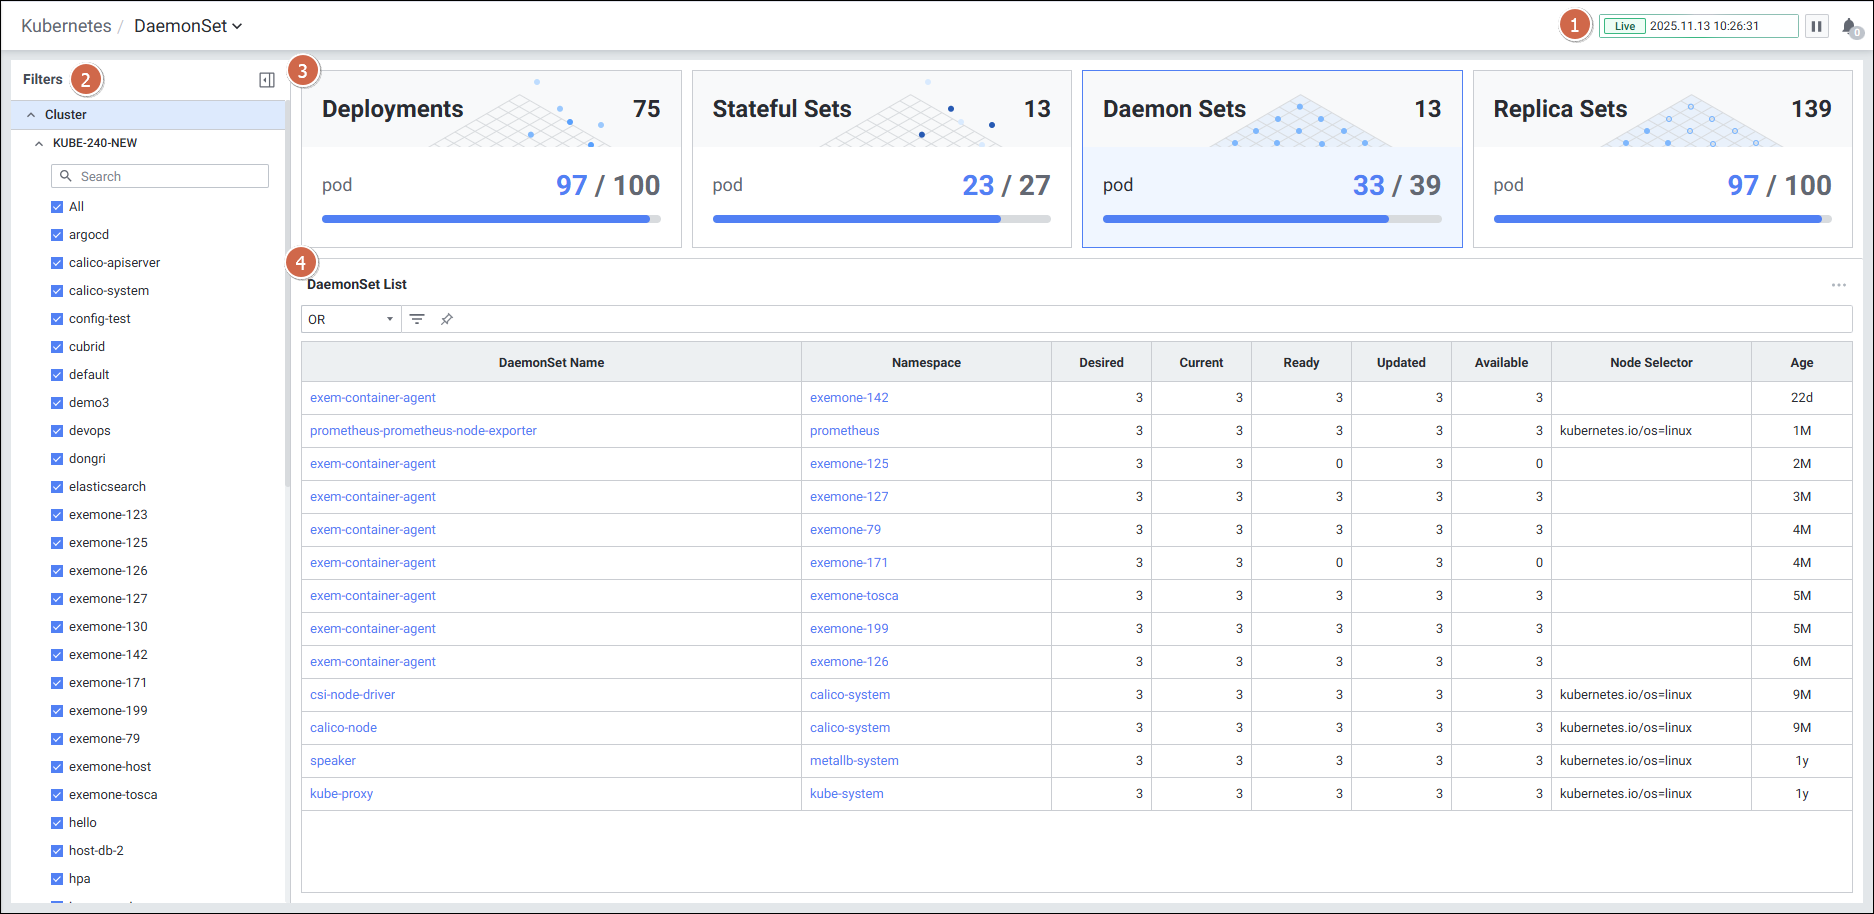Screen dimensions: 1874x914
Task: Open DaemonSet List more options menu
Action: (1838, 285)
